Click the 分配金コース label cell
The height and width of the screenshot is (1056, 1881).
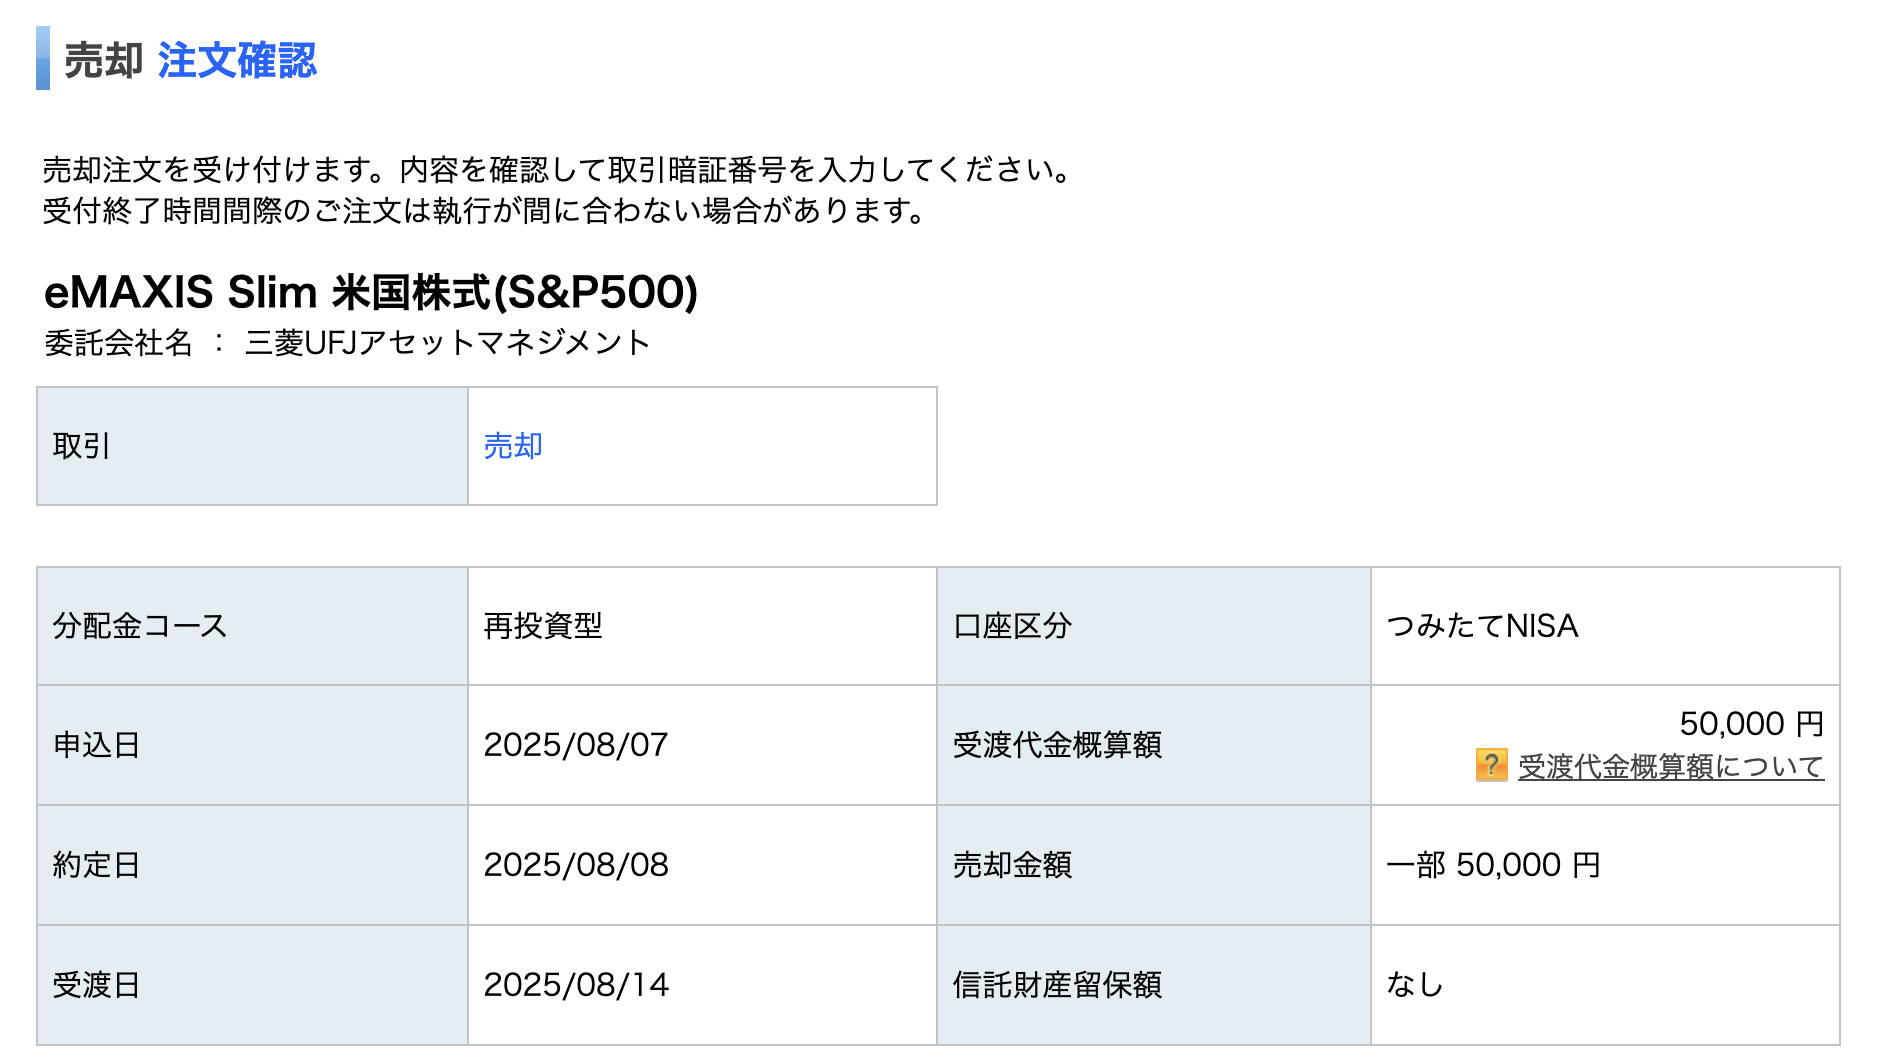252,626
